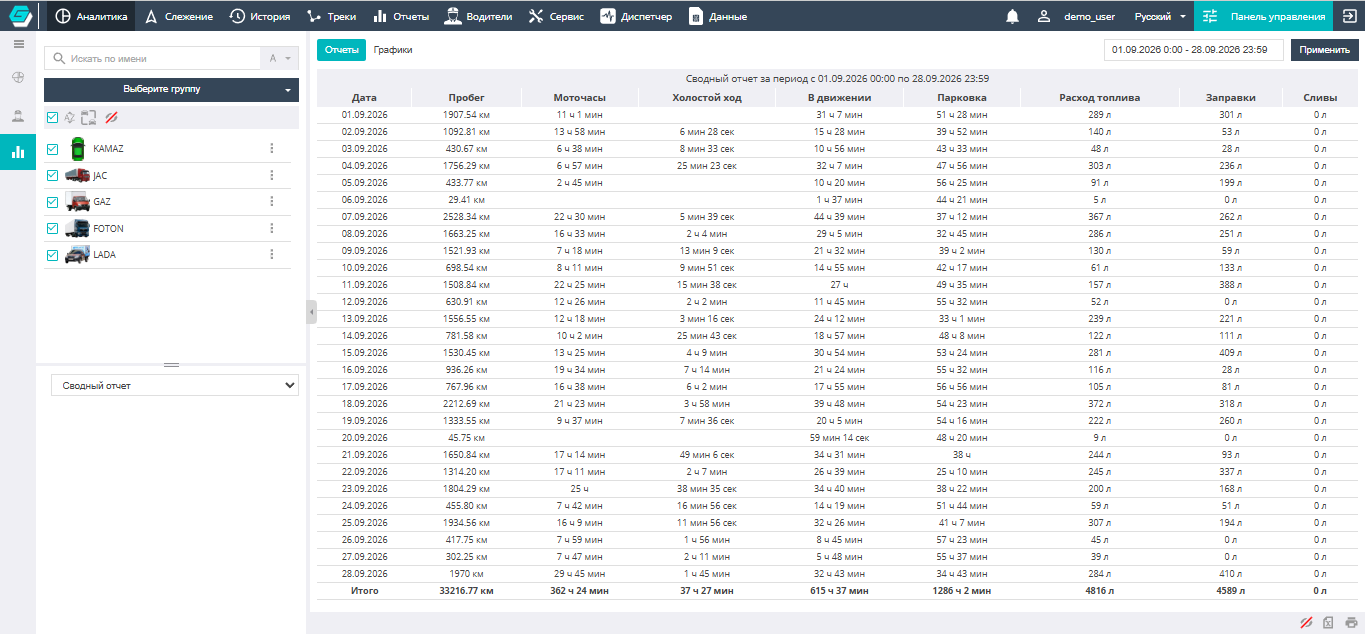1365x634 pixels.
Task: Open the three-dot menu for JAC
Action: [x=271, y=175]
